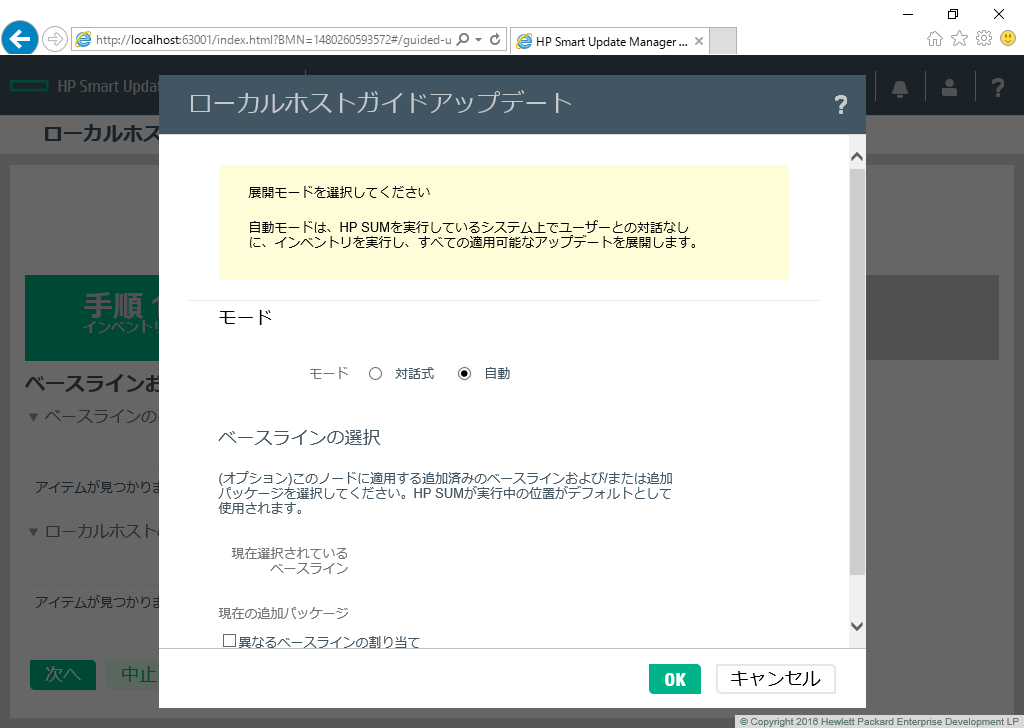The image size is (1024, 728).
Task: Open notifications bell in HP SUM header
Action: (900, 88)
